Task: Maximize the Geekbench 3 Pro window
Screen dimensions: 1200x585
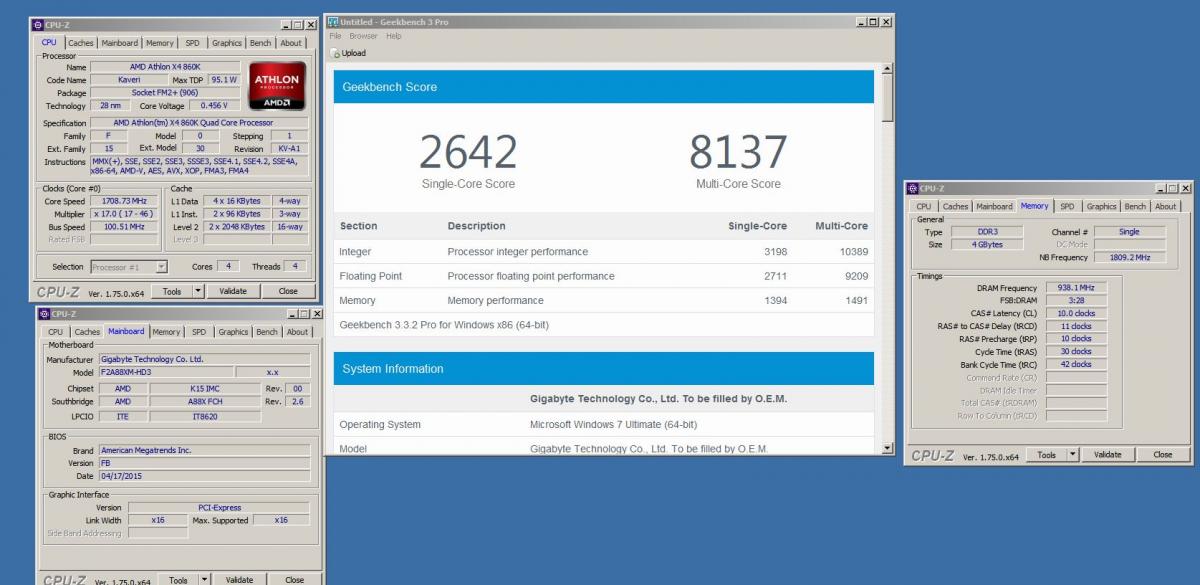Action: point(874,22)
